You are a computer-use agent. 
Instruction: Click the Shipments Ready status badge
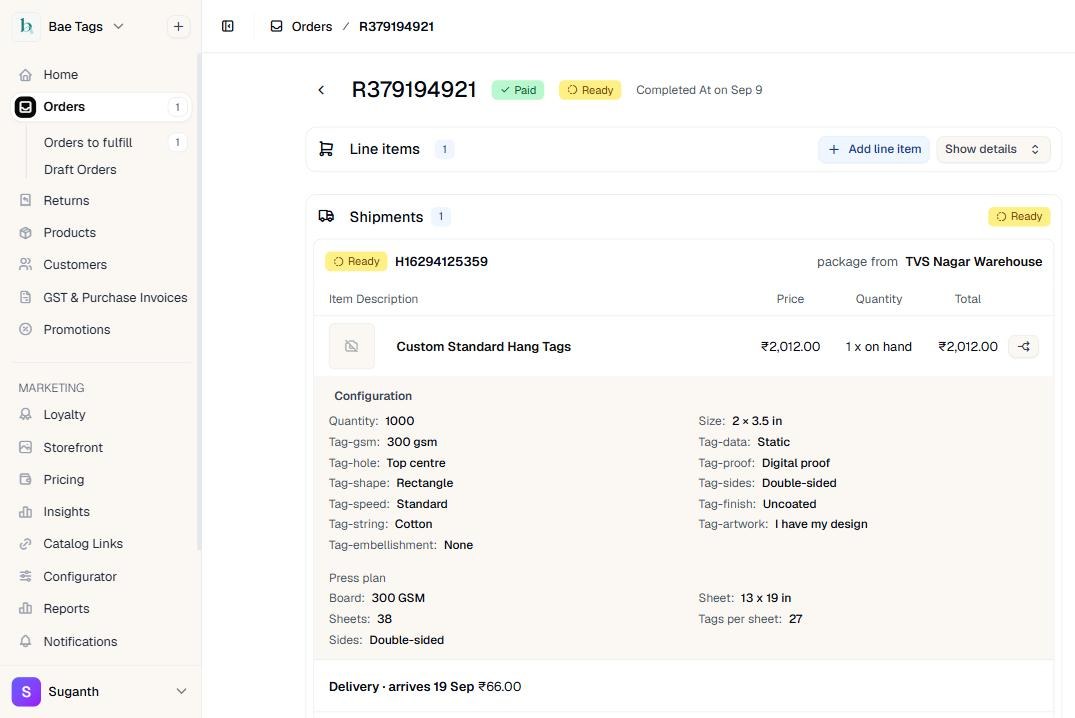(x=1019, y=217)
